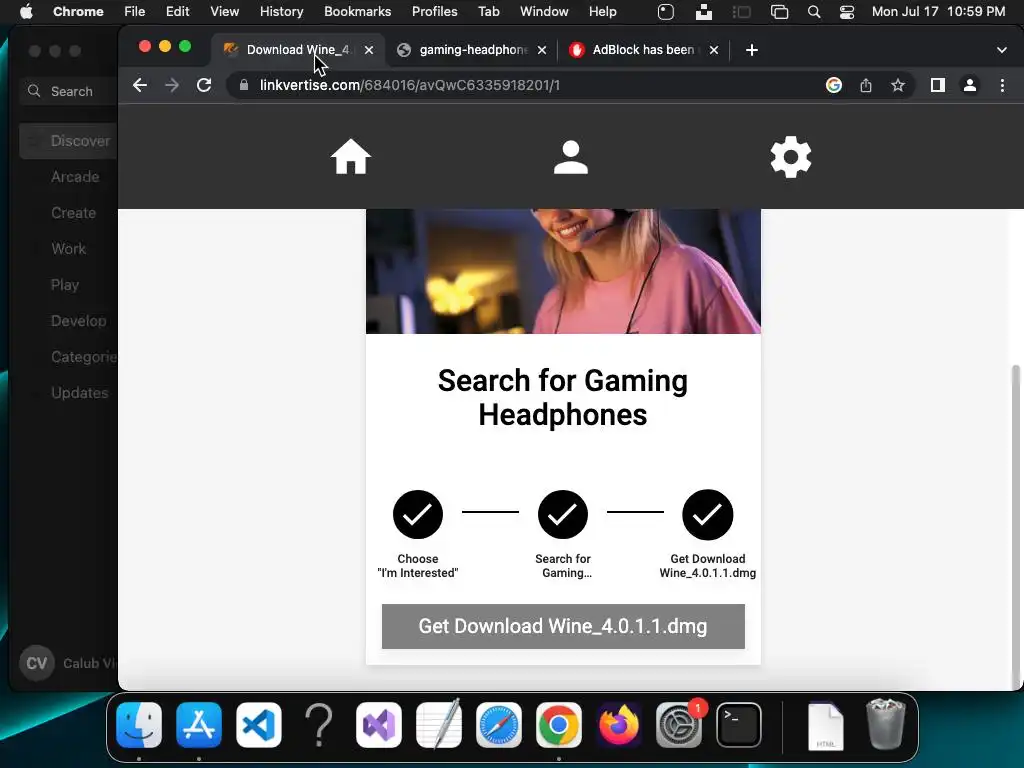Switch to the gaming-headphones tab
This screenshot has width=1024, height=768.
(x=473, y=50)
